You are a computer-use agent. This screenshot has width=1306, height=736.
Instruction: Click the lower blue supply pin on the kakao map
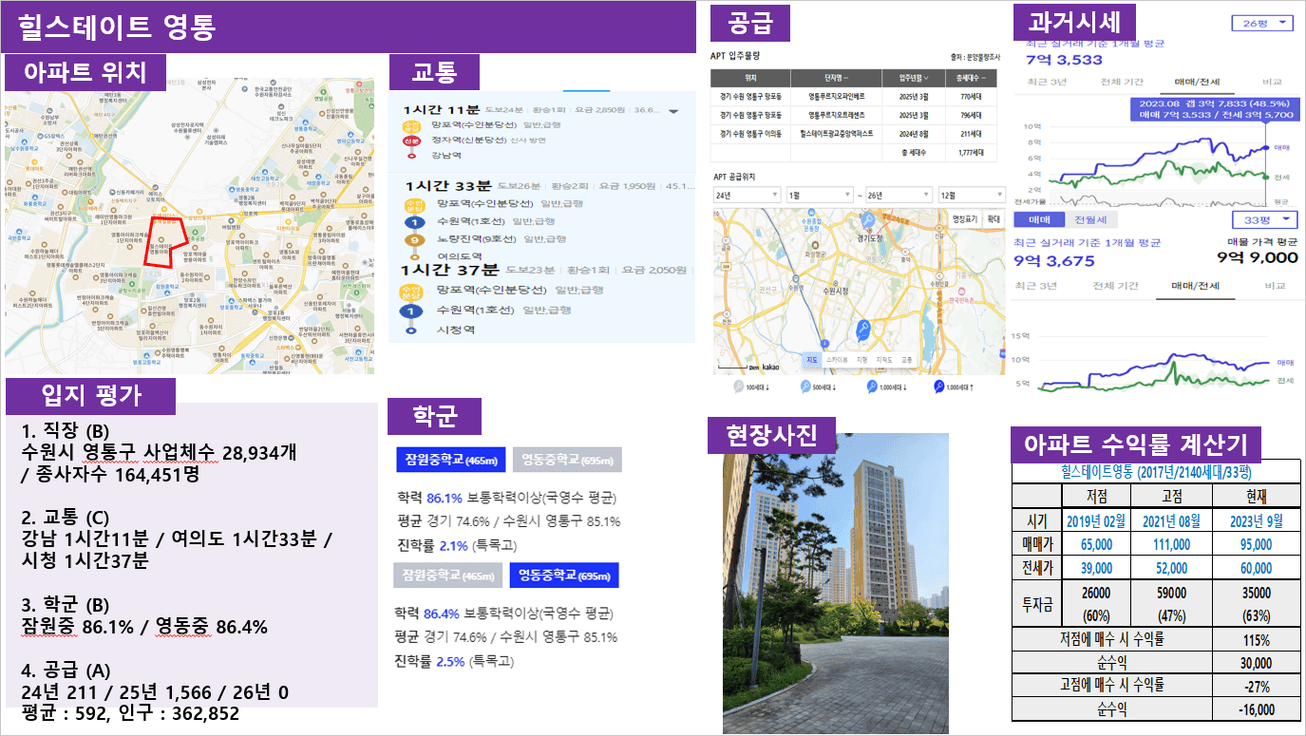[x=862, y=330]
